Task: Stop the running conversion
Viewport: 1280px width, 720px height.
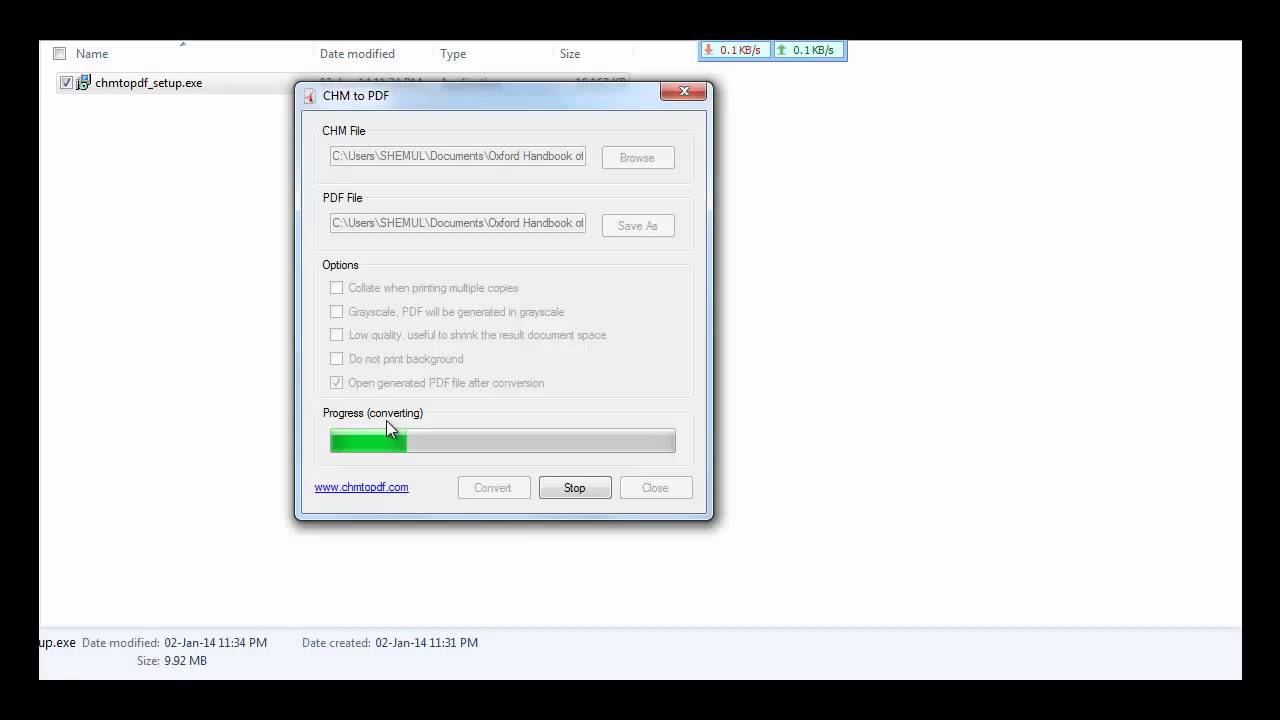Action: click(574, 488)
